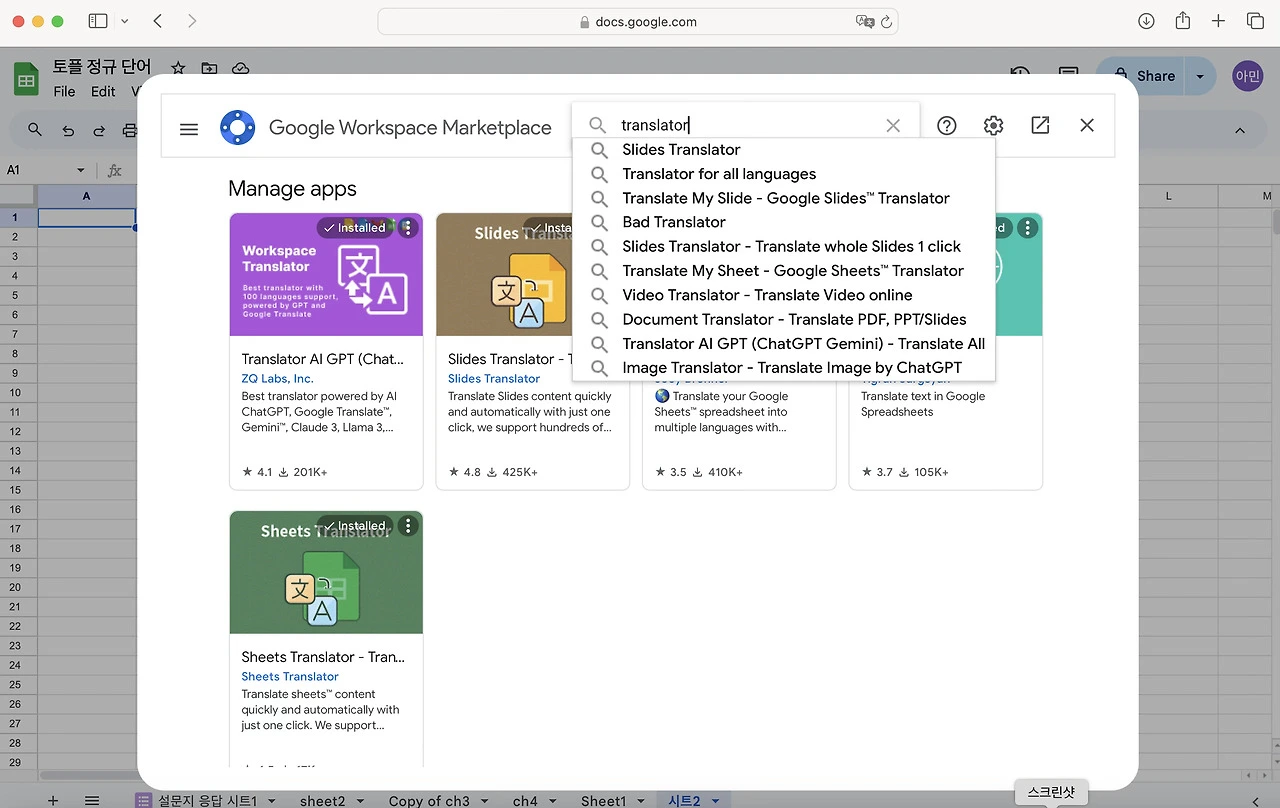Open the File menu
This screenshot has width=1280, height=808.
(x=64, y=91)
